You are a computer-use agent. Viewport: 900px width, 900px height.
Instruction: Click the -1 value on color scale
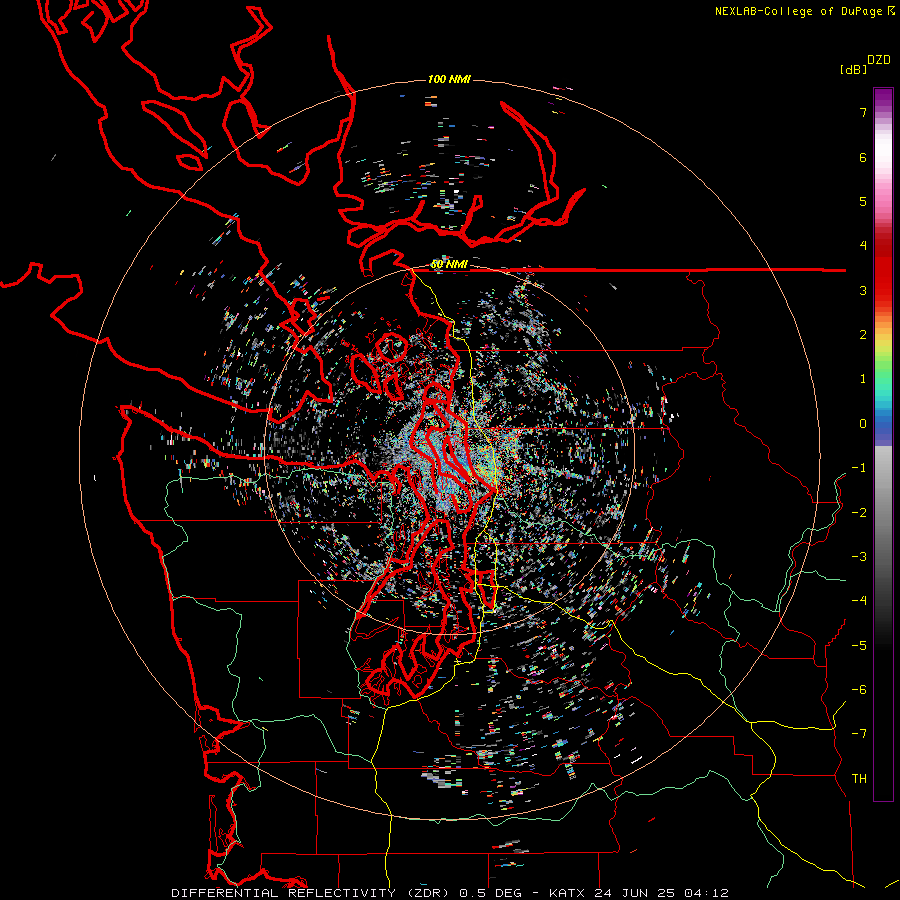(859, 468)
